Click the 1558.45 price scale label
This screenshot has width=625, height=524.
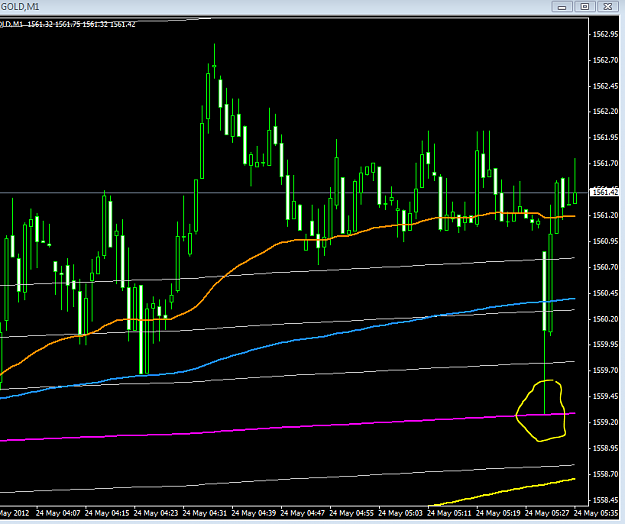tap(605, 500)
